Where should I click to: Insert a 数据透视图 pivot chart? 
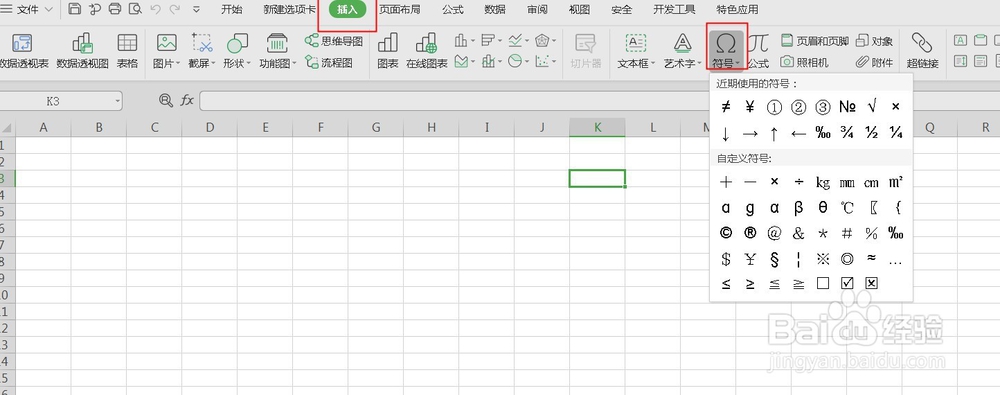(x=83, y=50)
